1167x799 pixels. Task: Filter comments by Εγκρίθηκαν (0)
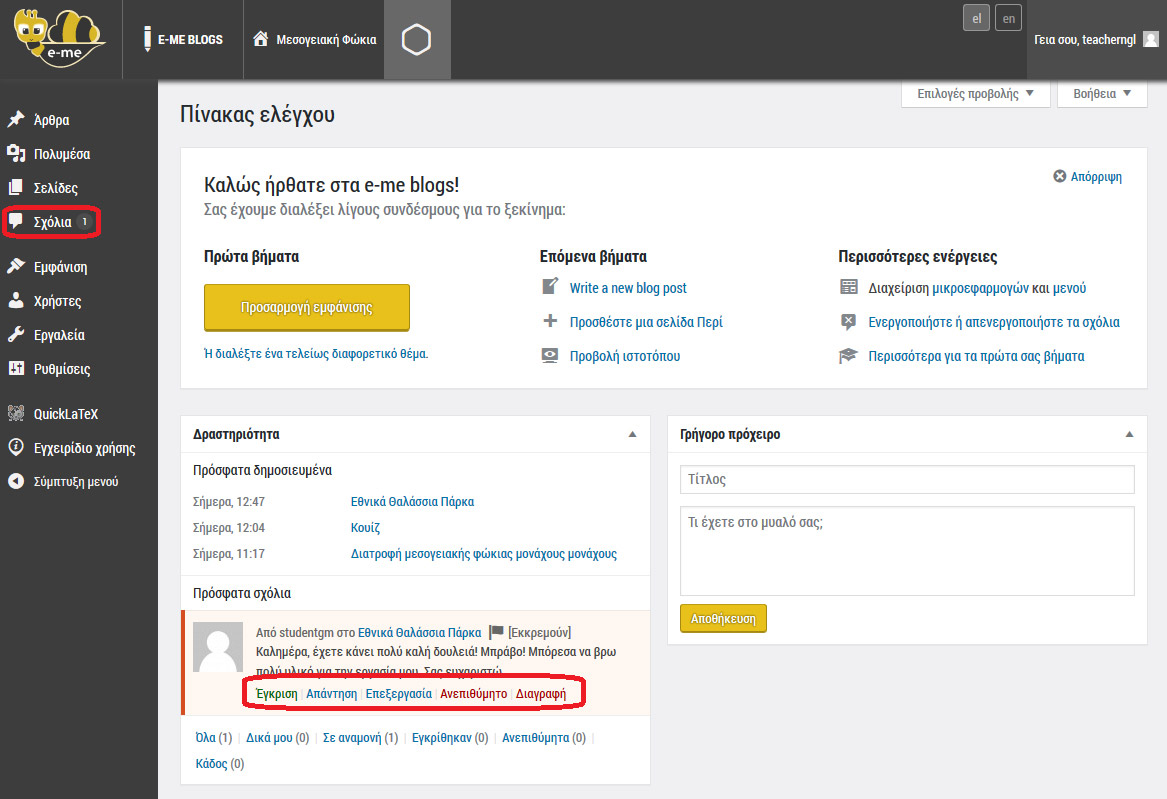450,737
